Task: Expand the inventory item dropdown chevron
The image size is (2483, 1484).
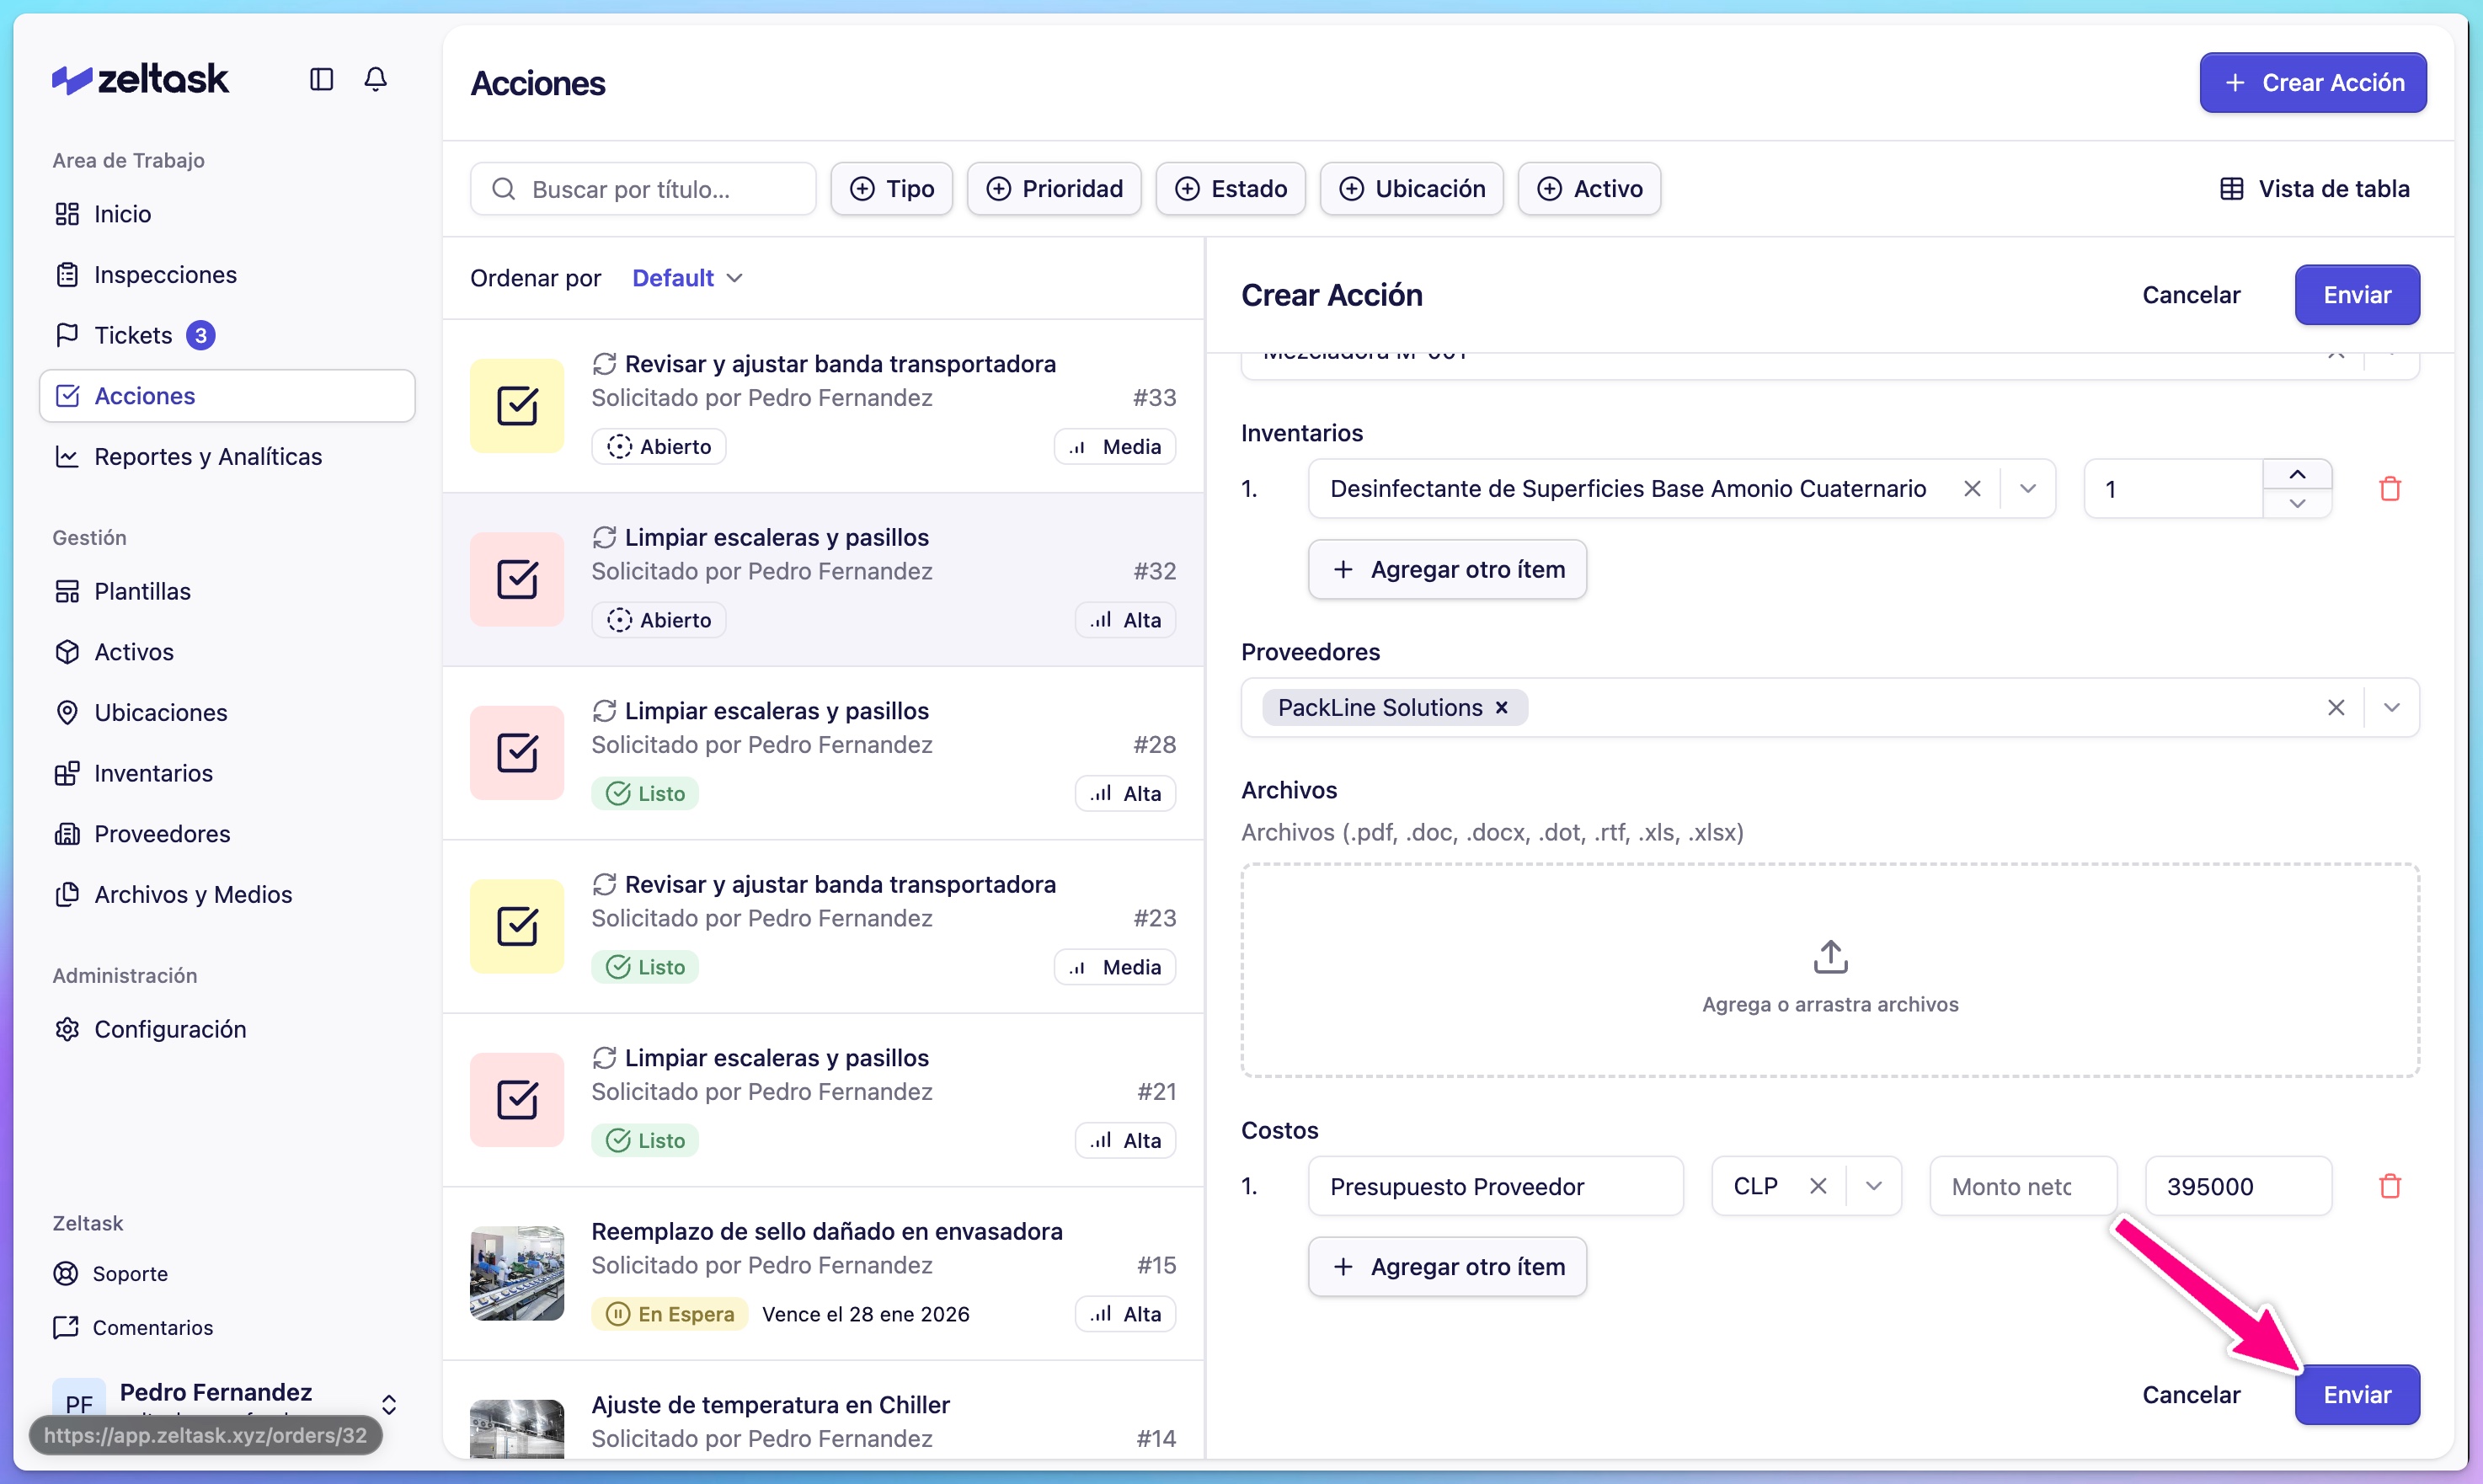Action: coord(2028,488)
